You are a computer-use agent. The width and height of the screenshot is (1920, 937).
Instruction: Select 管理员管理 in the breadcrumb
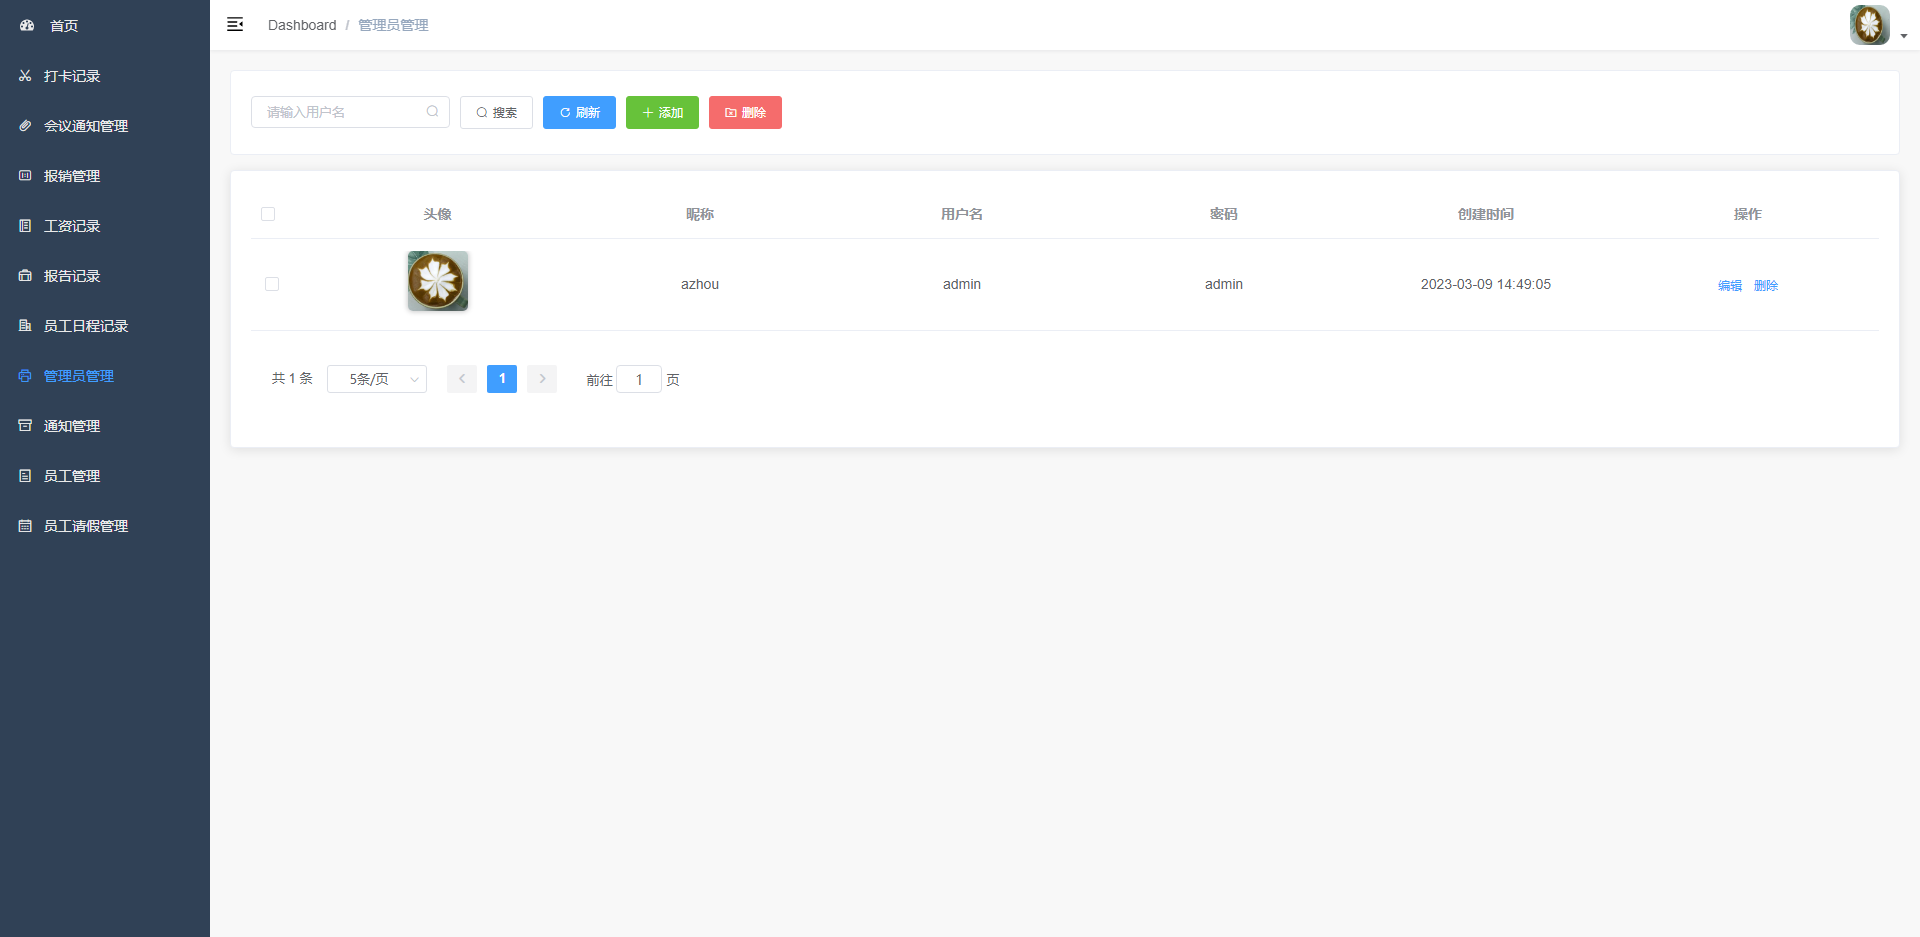[x=392, y=24]
